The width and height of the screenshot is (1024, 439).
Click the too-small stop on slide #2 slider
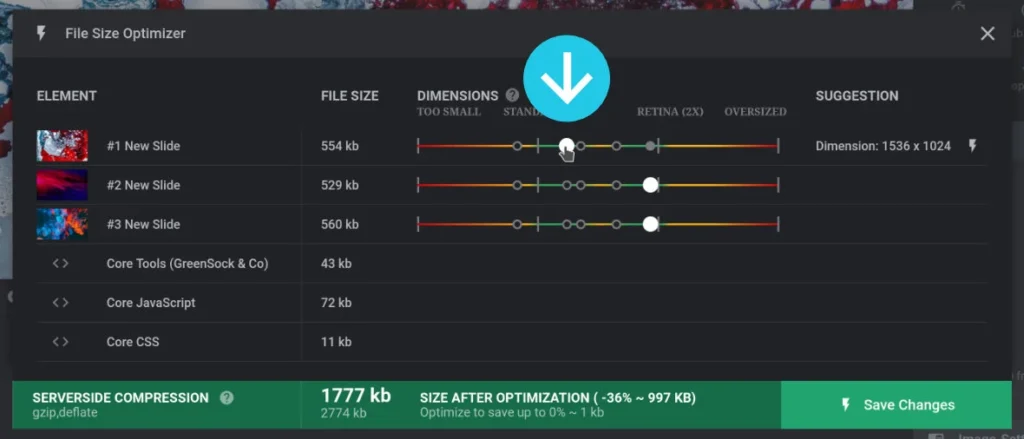(x=517, y=185)
